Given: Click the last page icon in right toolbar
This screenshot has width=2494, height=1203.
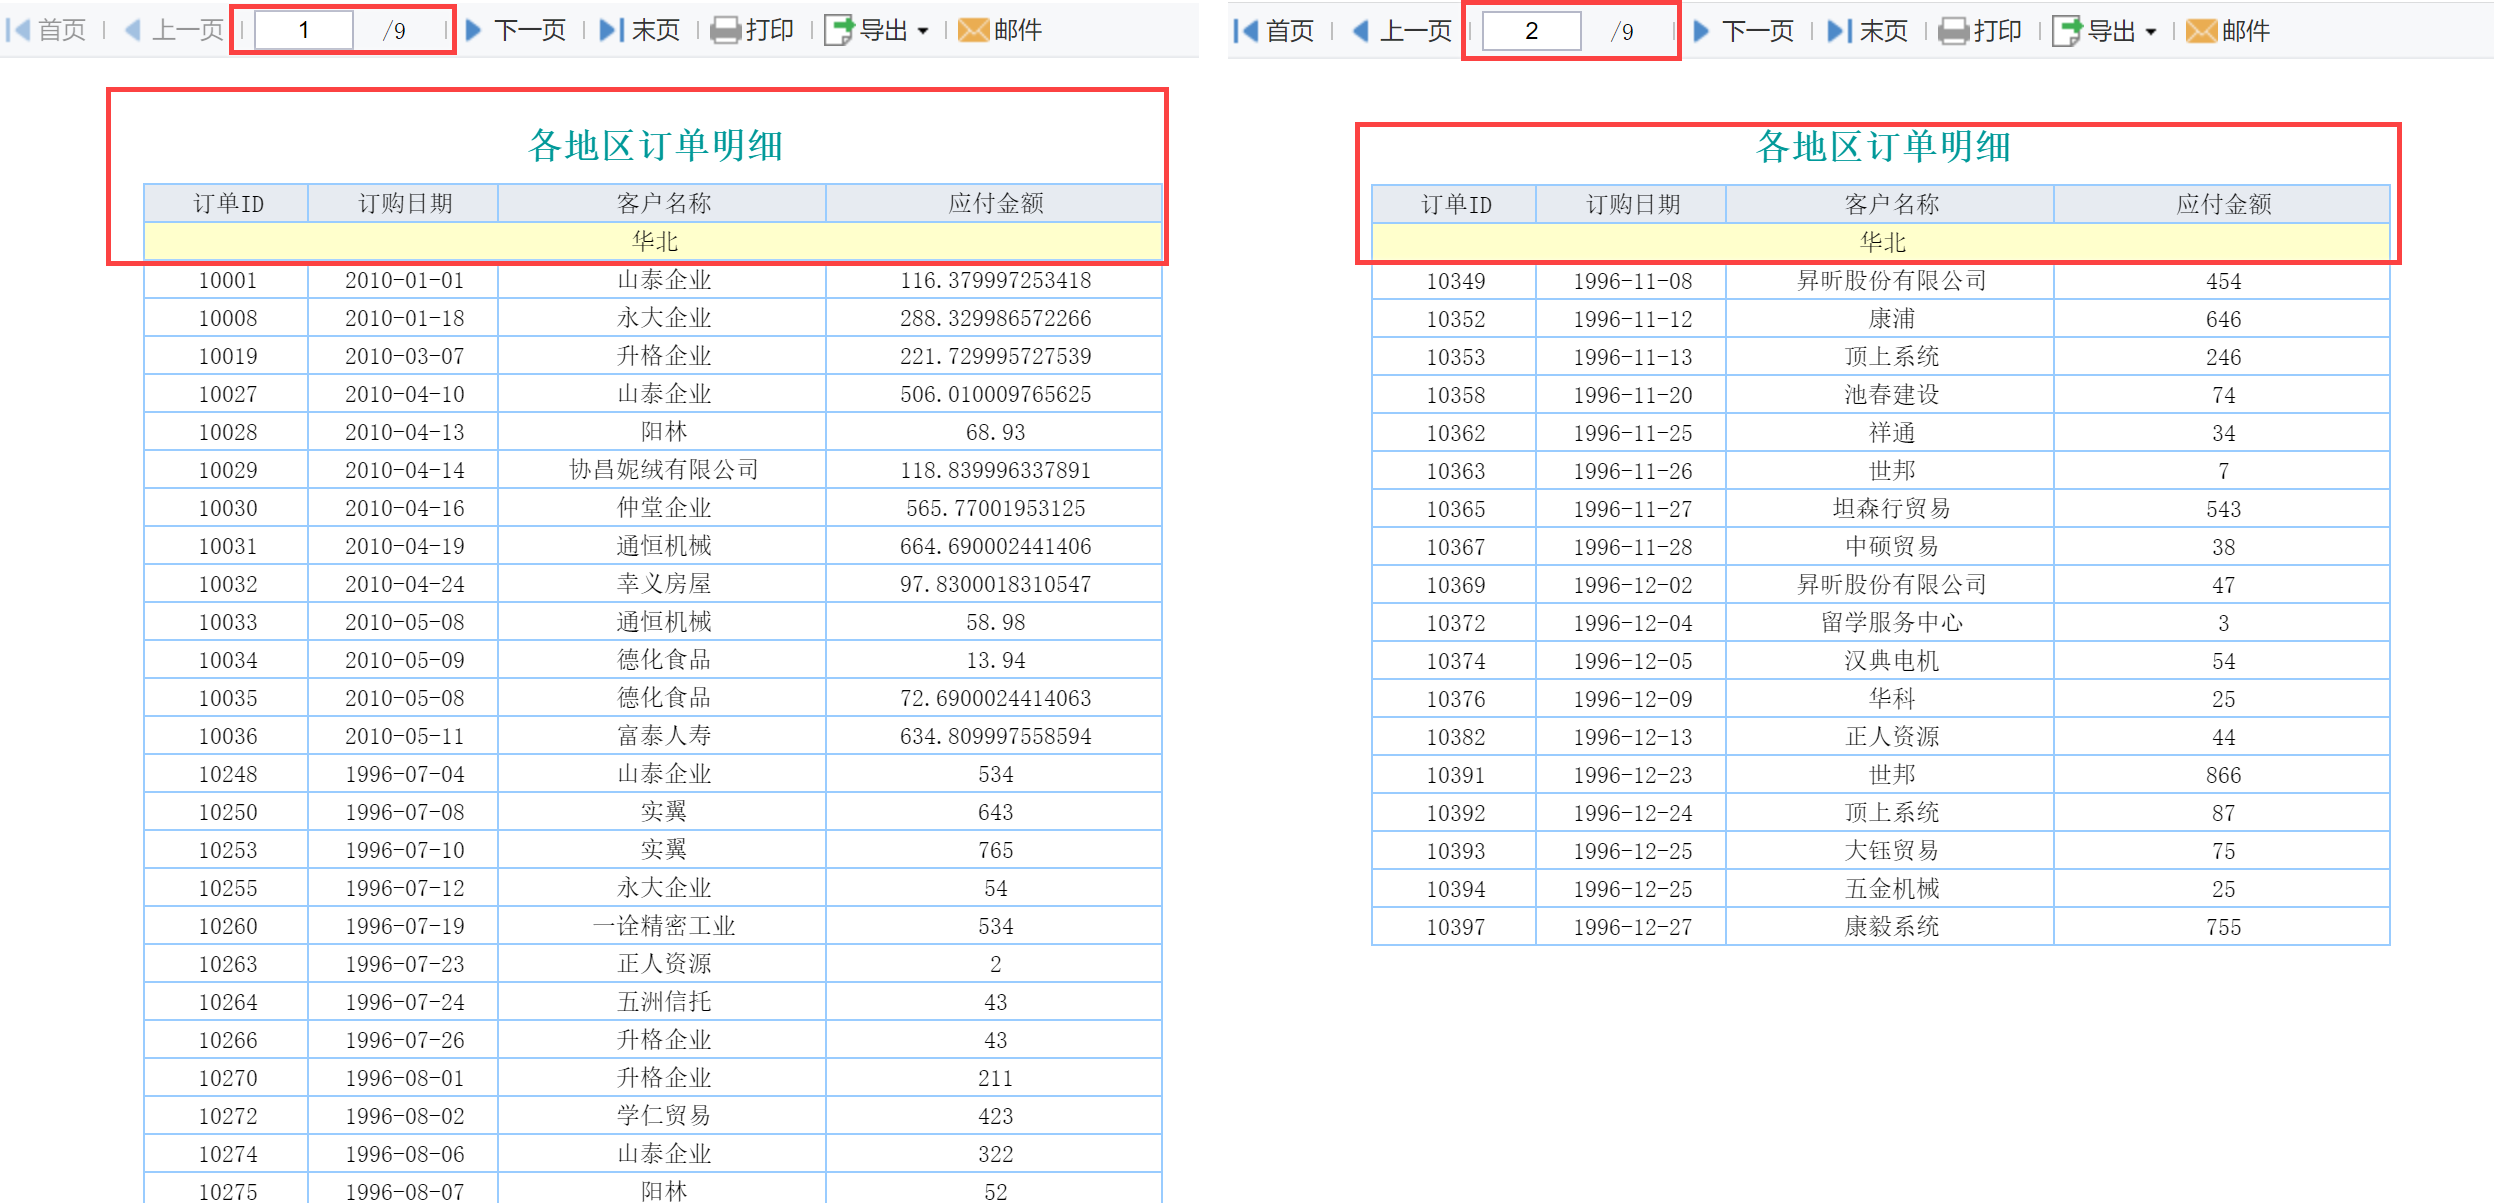Looking at the screenshot, I should [x=1838, y=32].
